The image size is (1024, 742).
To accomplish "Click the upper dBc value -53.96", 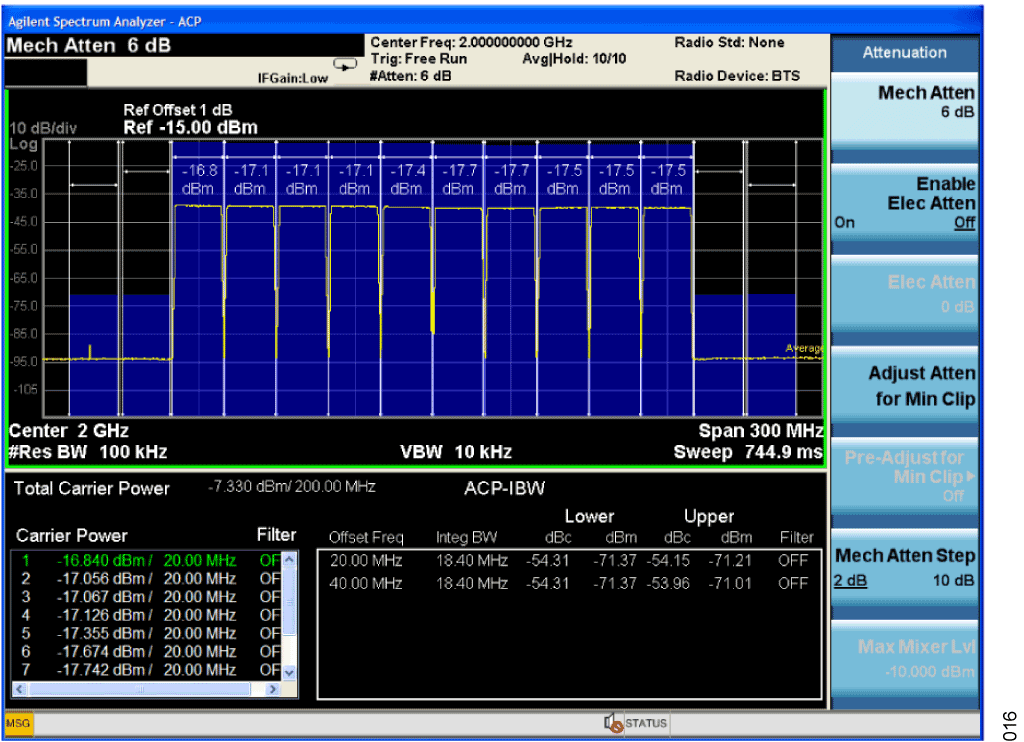I will [668, 583].
